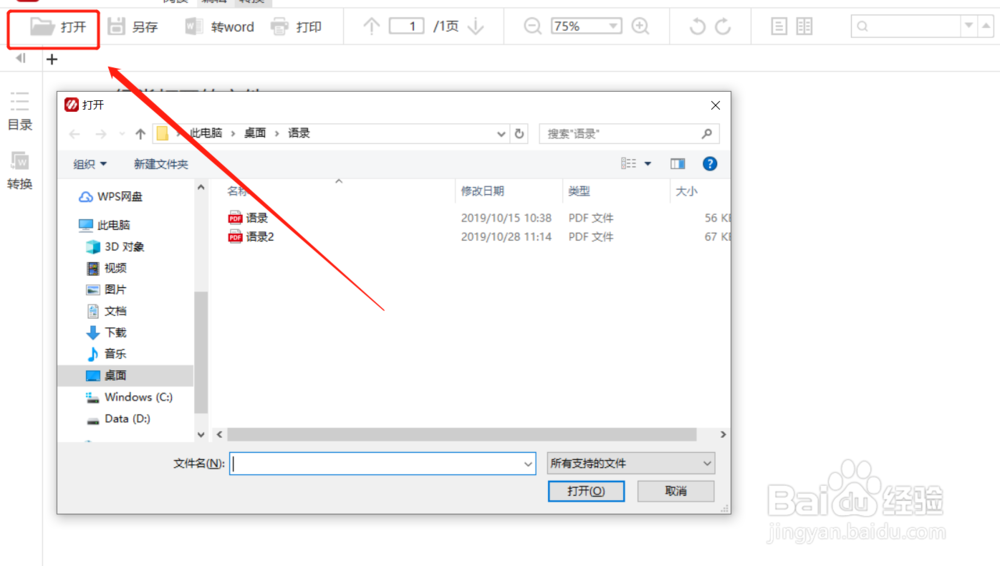Screen dimensions: 1000x566
Task: Go up one folder level in dialog
Action: point(140,134)
